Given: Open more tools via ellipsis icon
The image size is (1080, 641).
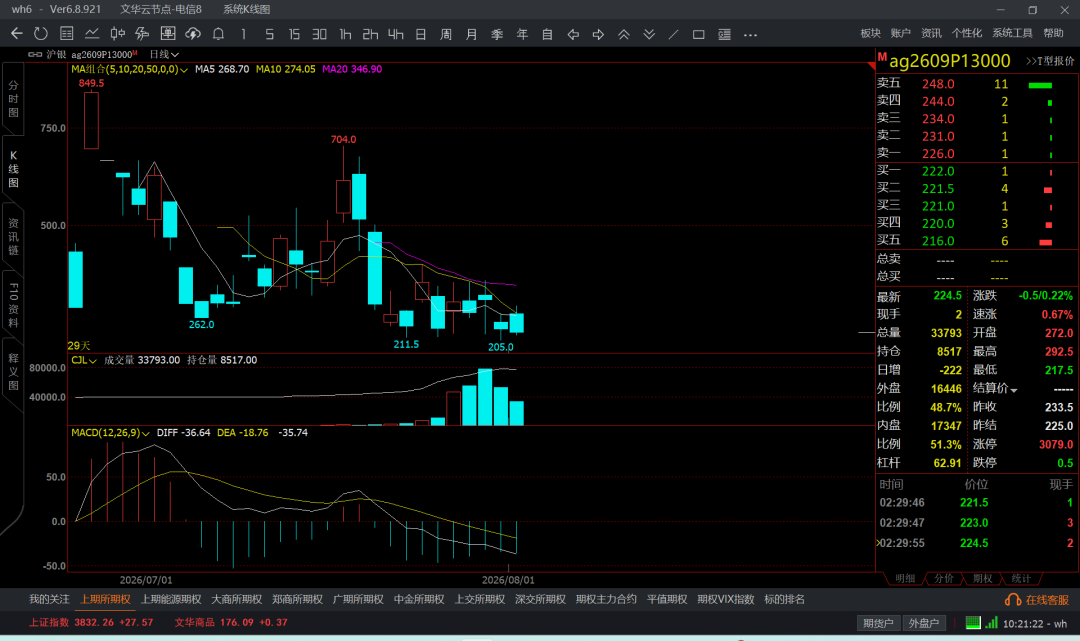Looking at the screenshot, I should click(x=750, y=34).
